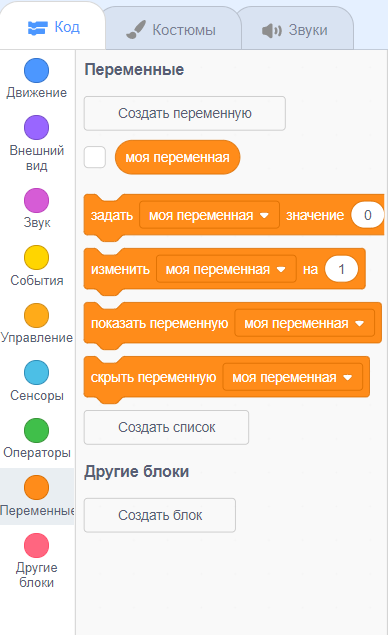Click the speaker icon on Звуки tab
The width and height of the screenshot is (388, 635).
point(271,30)
